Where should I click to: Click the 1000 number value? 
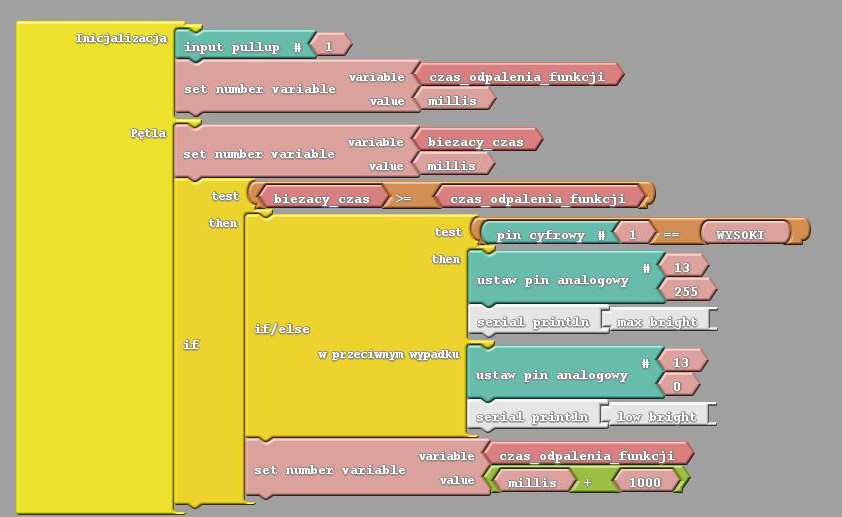[645, 481]
